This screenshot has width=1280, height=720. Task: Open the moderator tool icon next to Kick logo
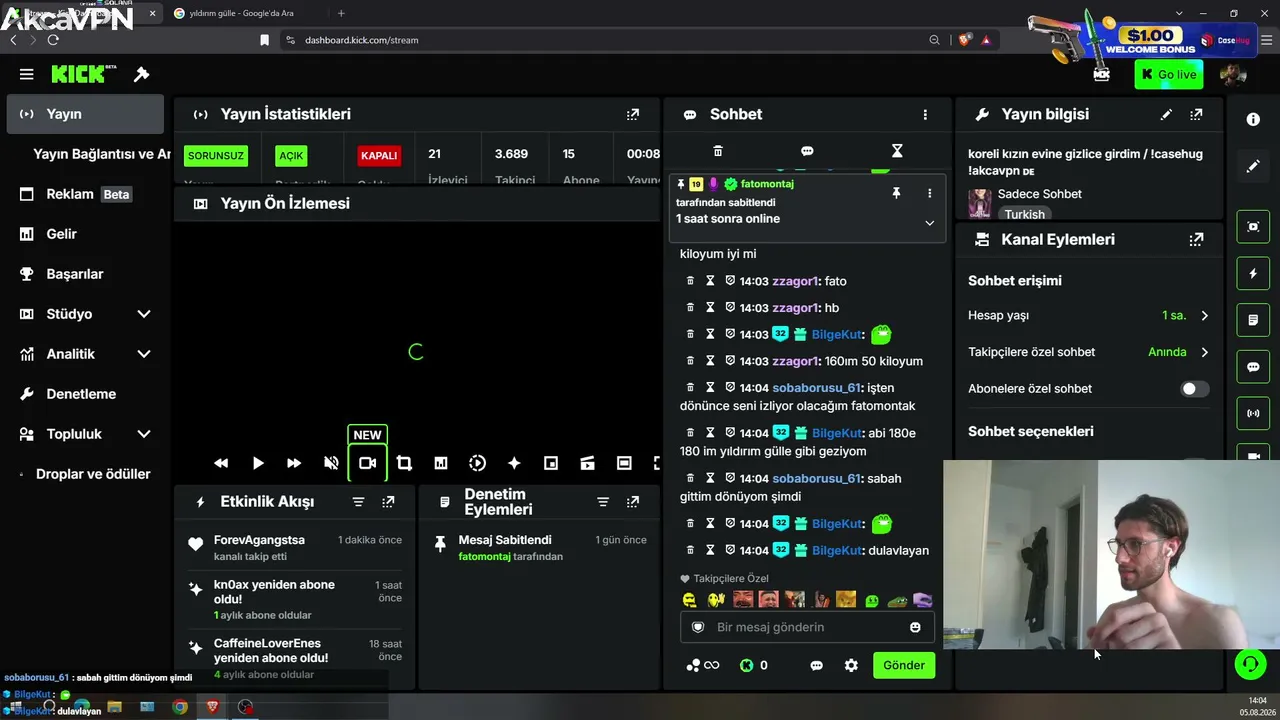click(x=142, y=74)
